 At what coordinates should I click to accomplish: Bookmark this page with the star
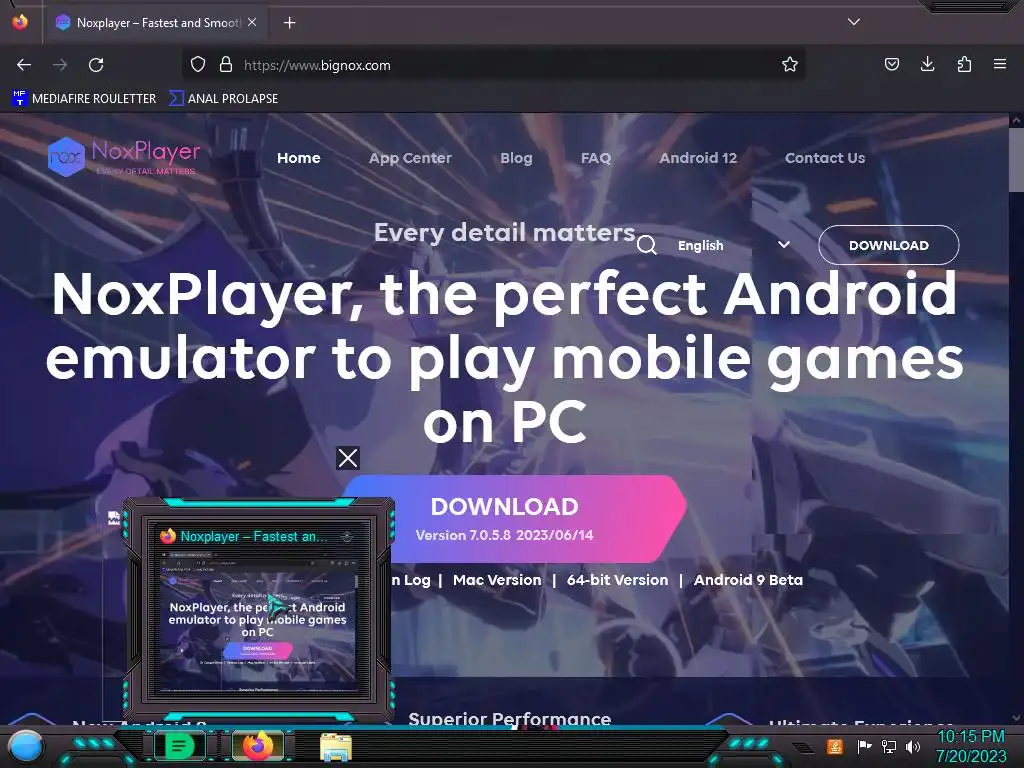790,65
